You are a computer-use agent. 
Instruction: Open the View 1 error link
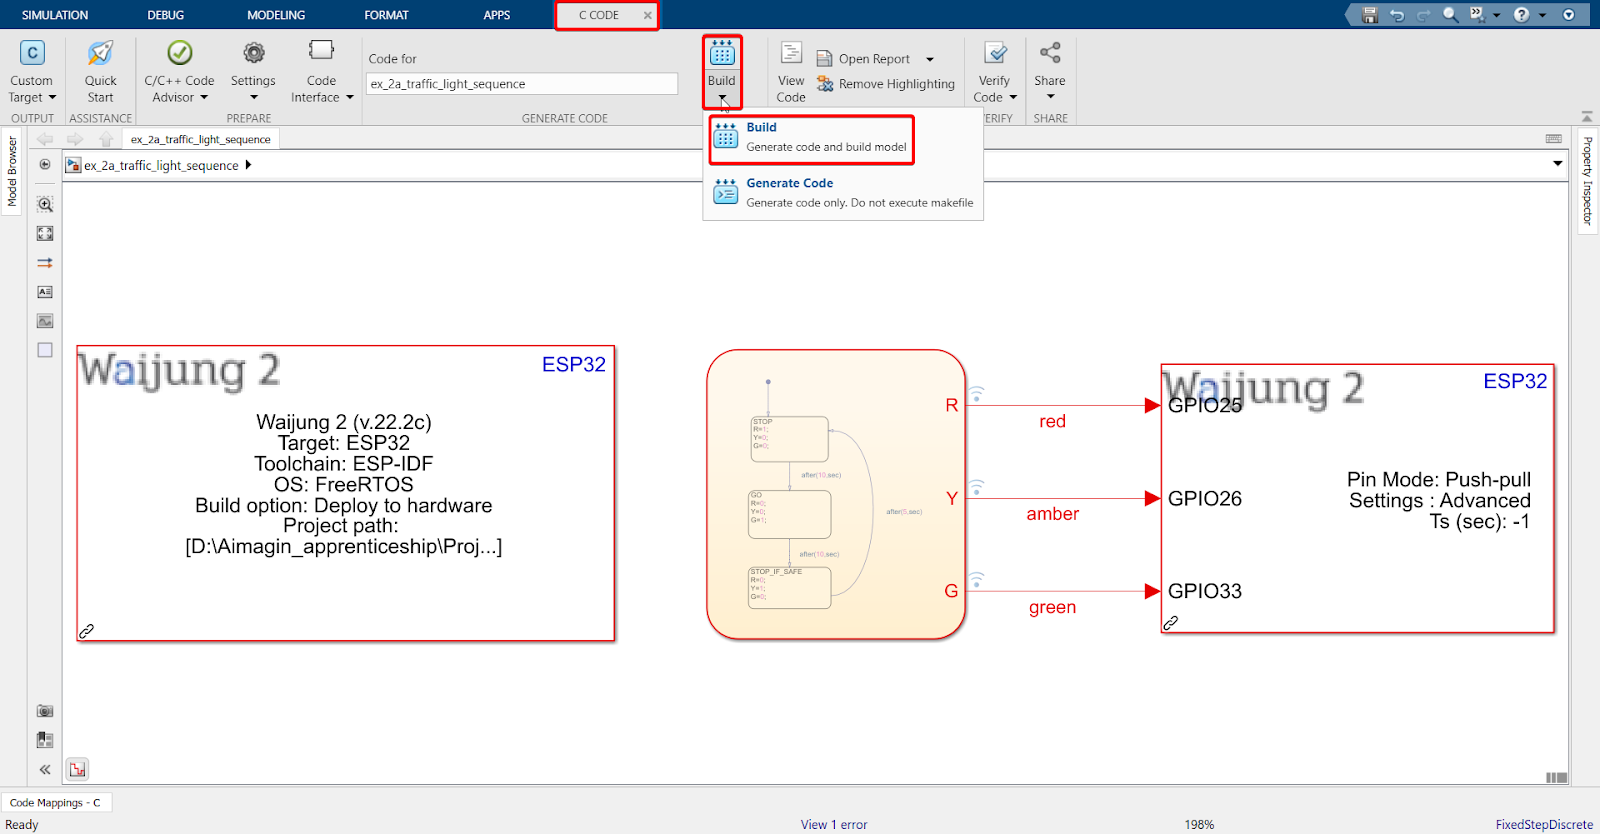coord(834,825)
